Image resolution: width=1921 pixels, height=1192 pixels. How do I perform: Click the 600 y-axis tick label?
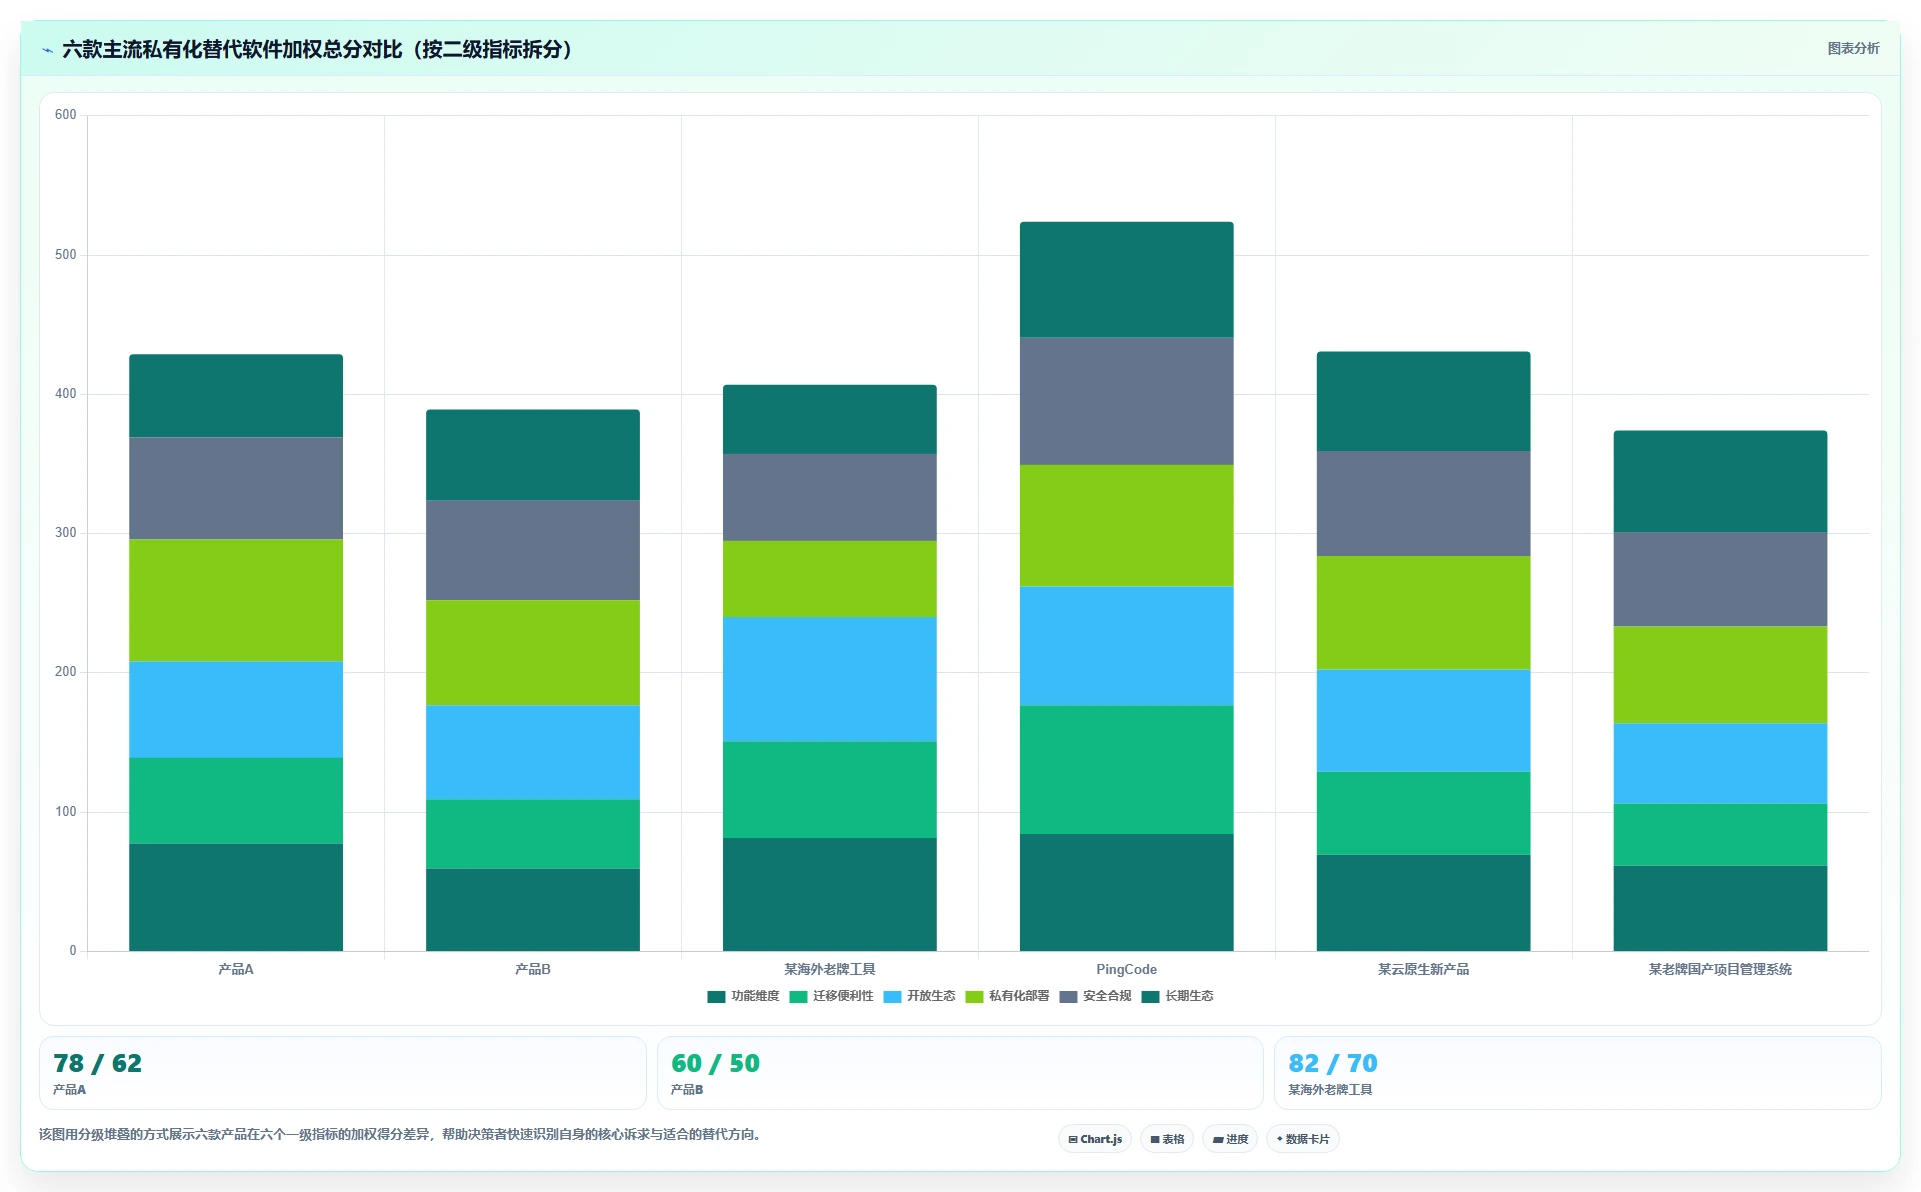point(66,115)
